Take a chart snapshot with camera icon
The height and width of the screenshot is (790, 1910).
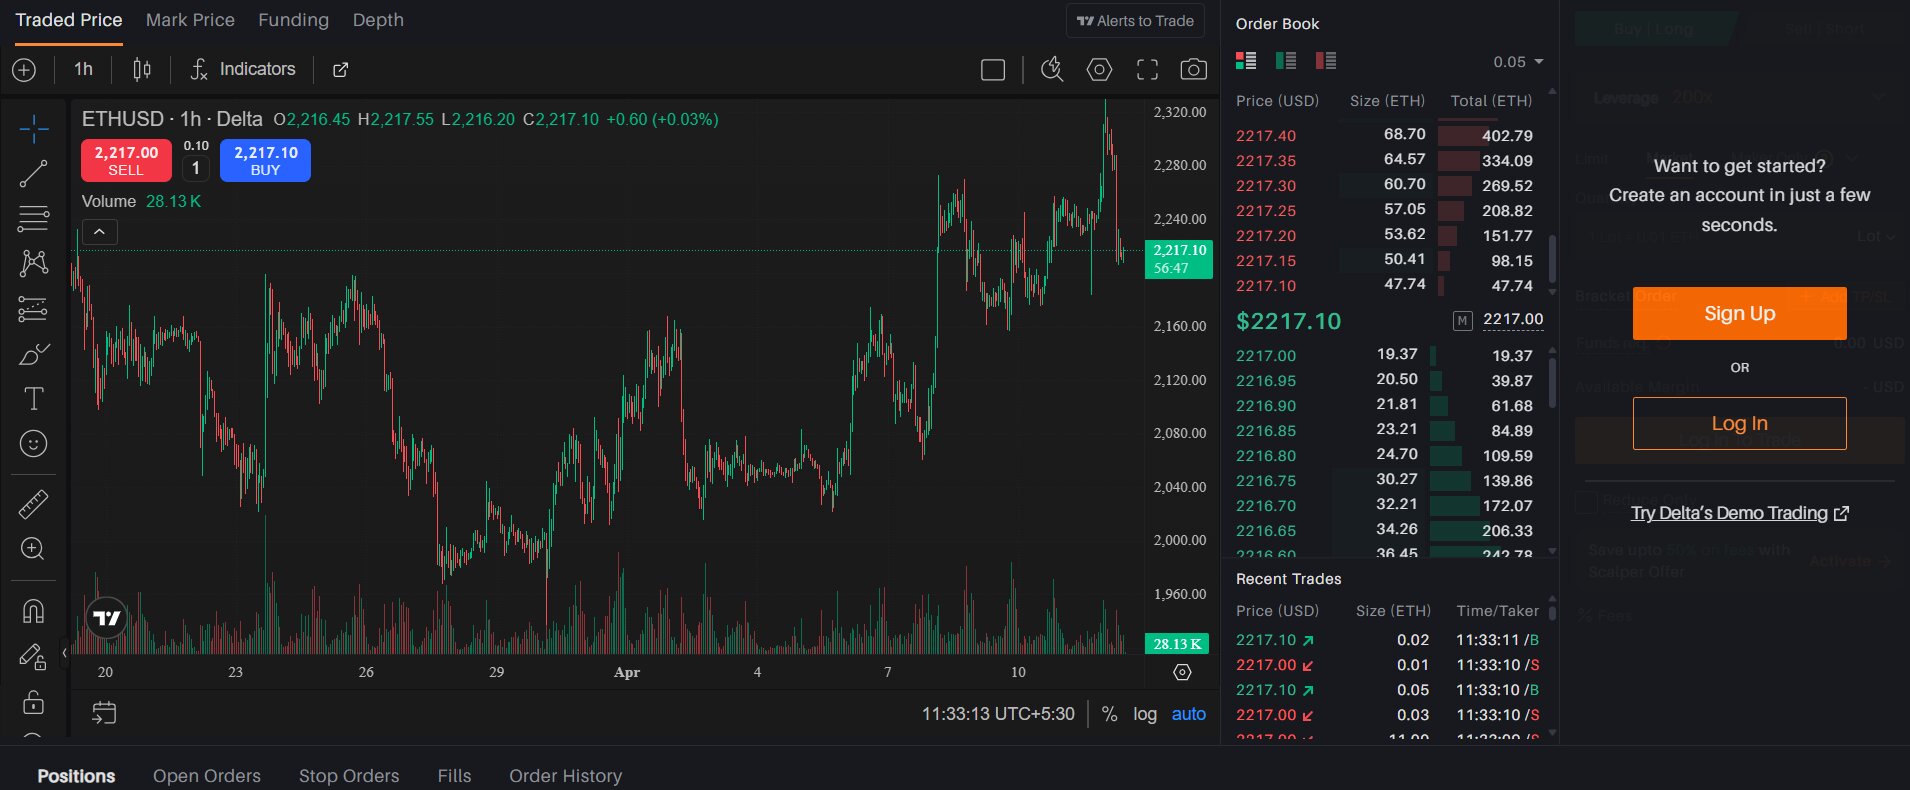click(x=1193, y=70)
